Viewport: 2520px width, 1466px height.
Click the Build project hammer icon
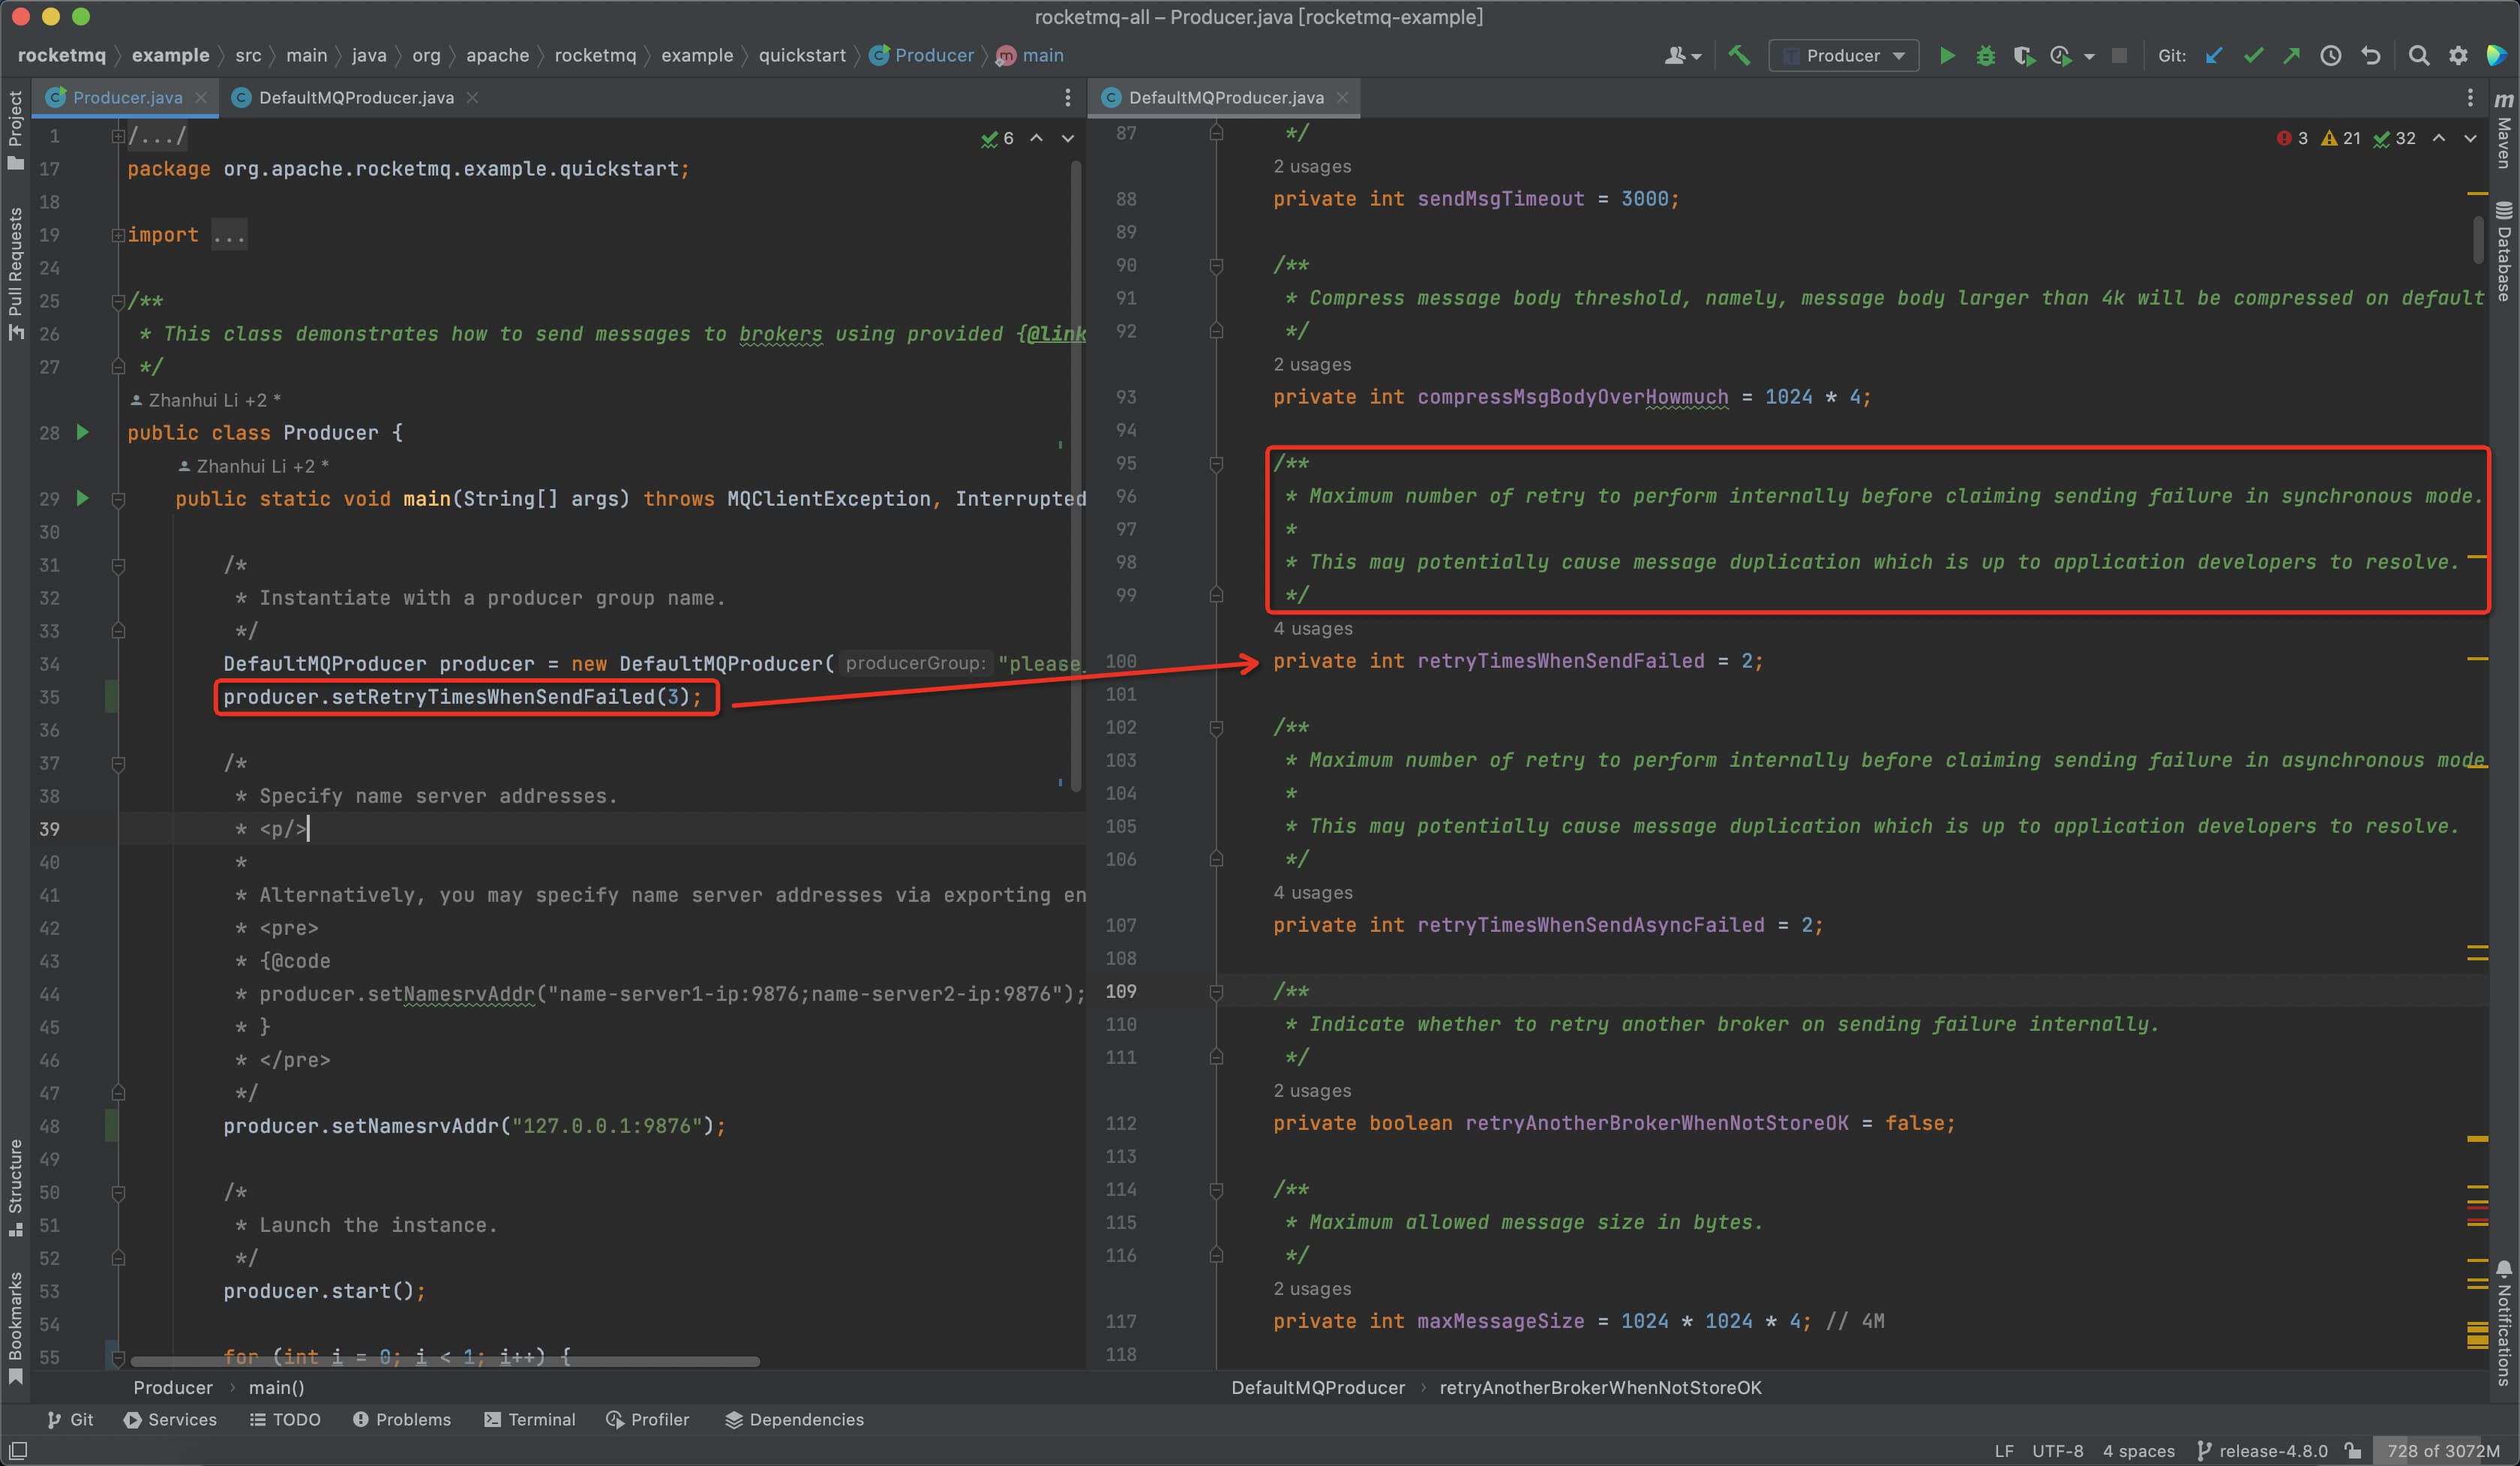pyautogui.click(x=1739, y=56)
